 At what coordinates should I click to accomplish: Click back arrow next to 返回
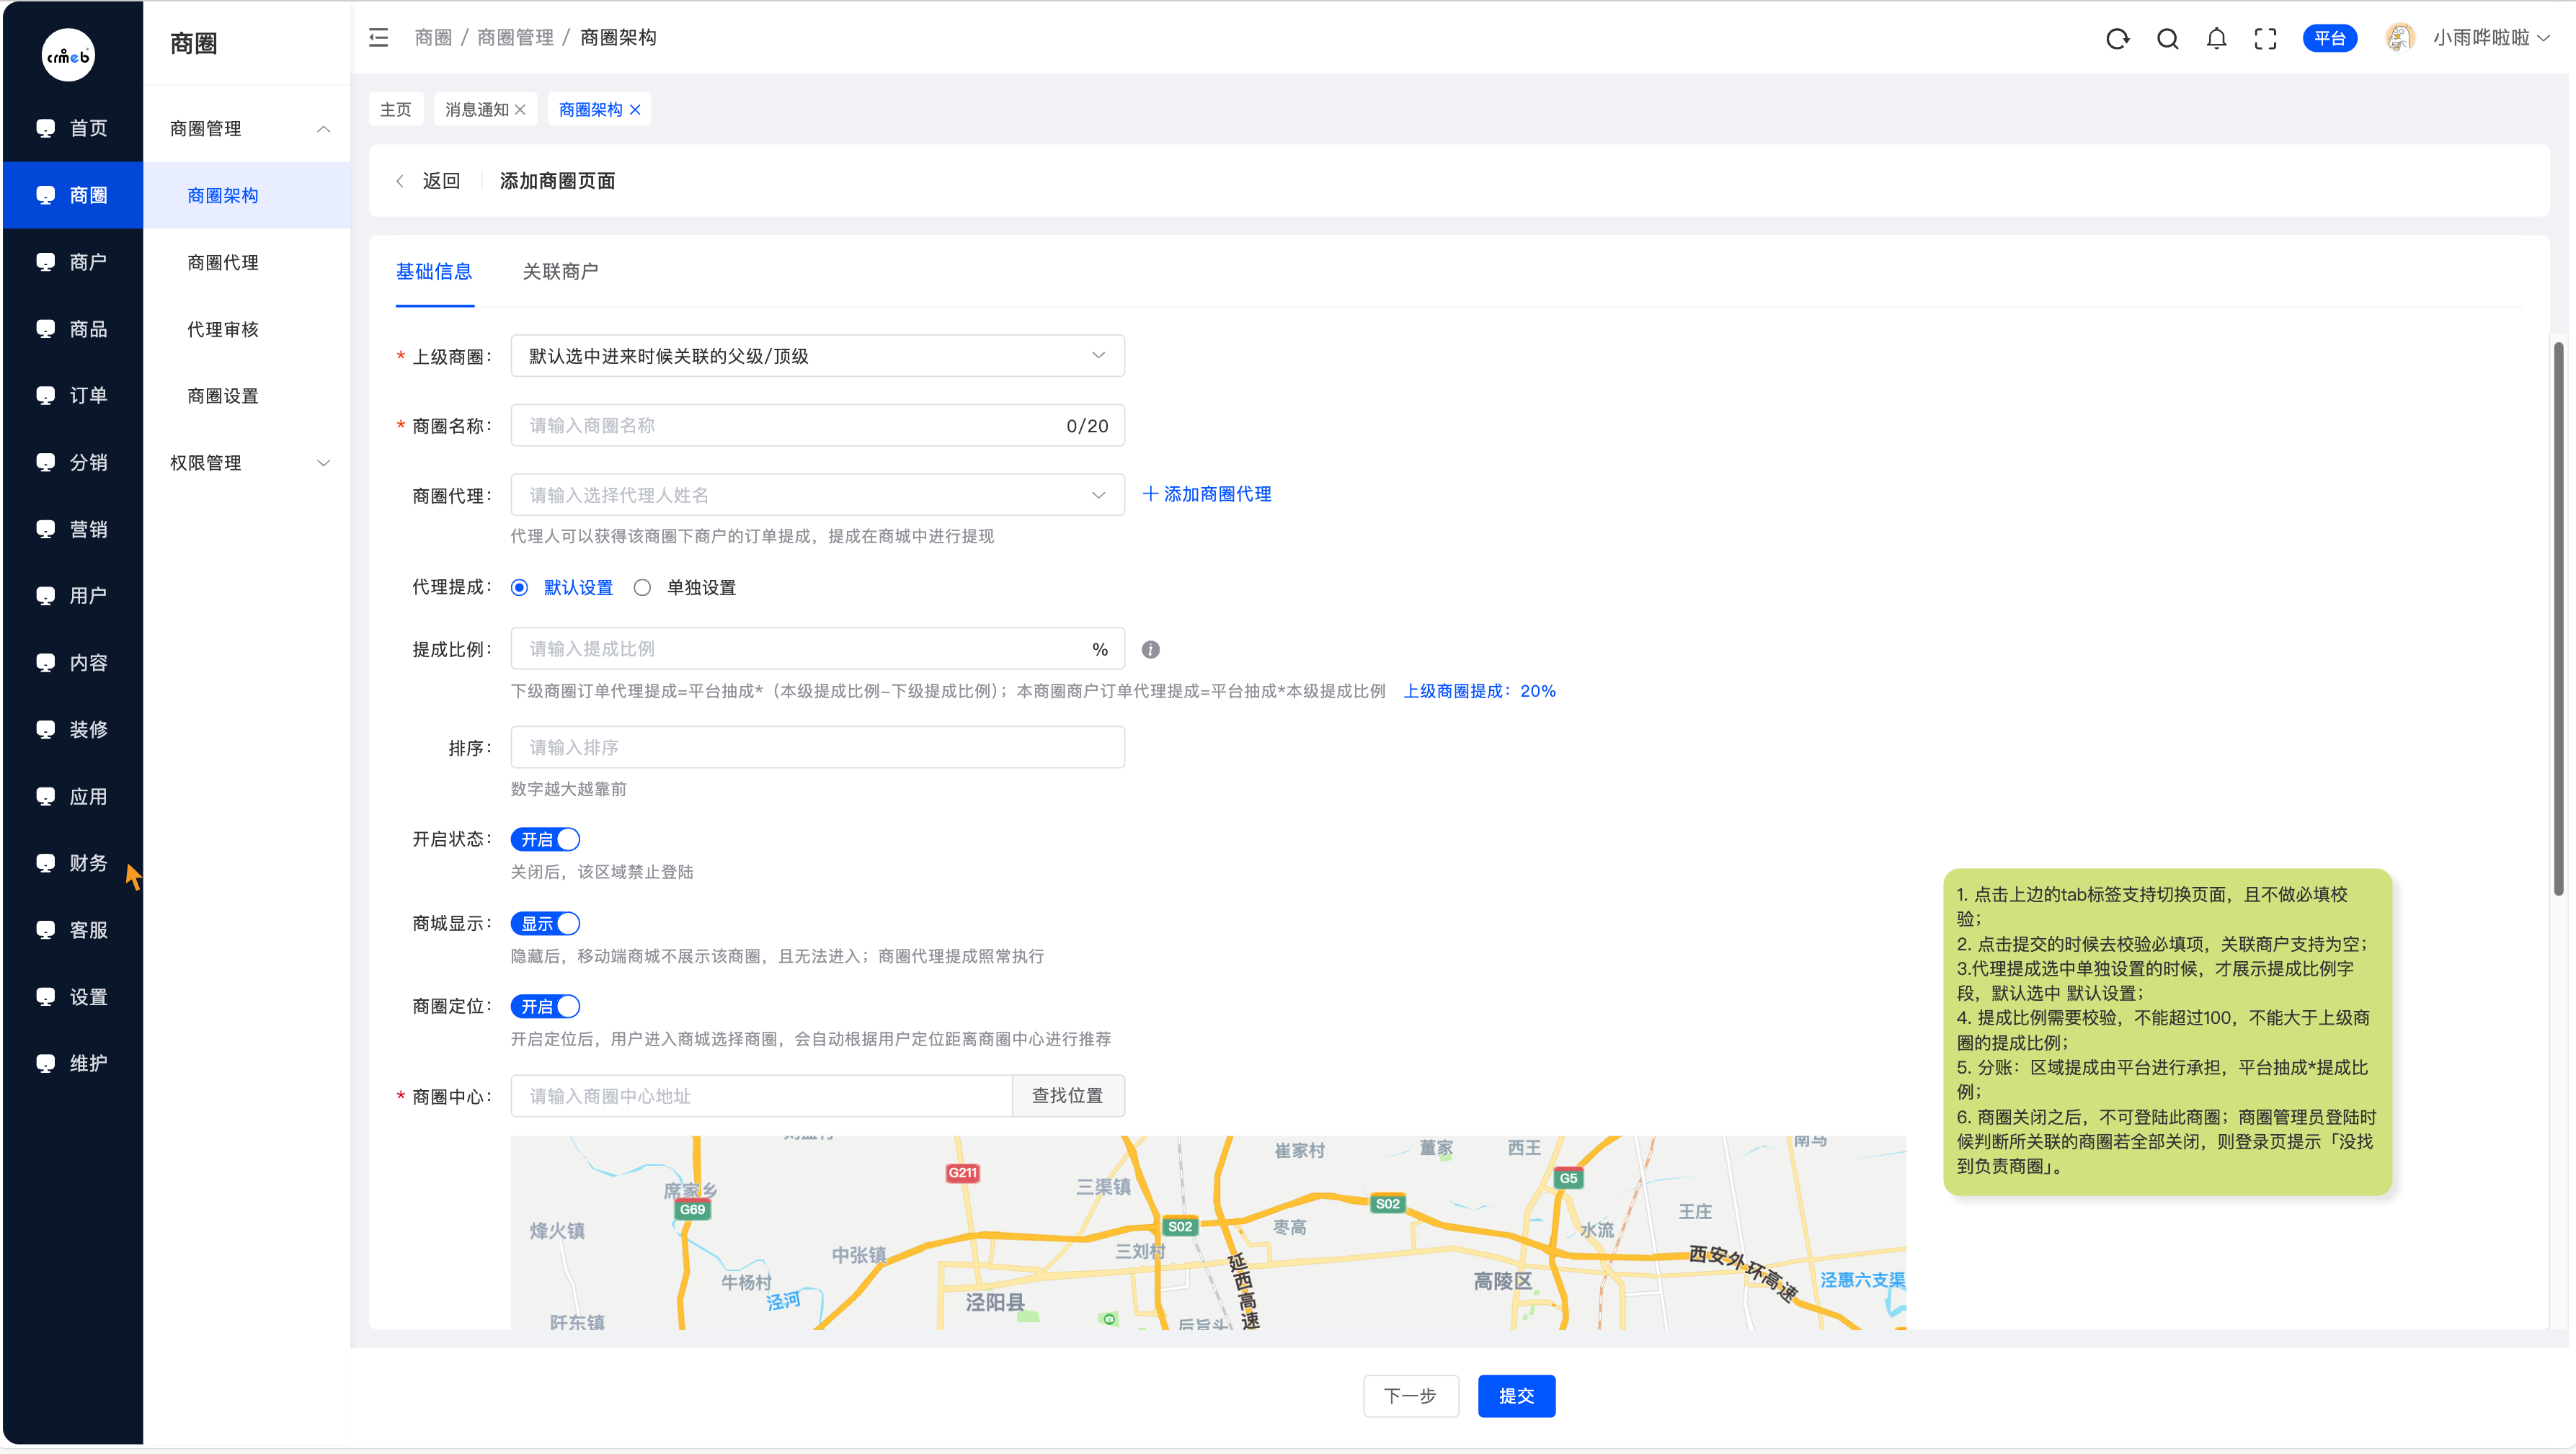[400, 181]
